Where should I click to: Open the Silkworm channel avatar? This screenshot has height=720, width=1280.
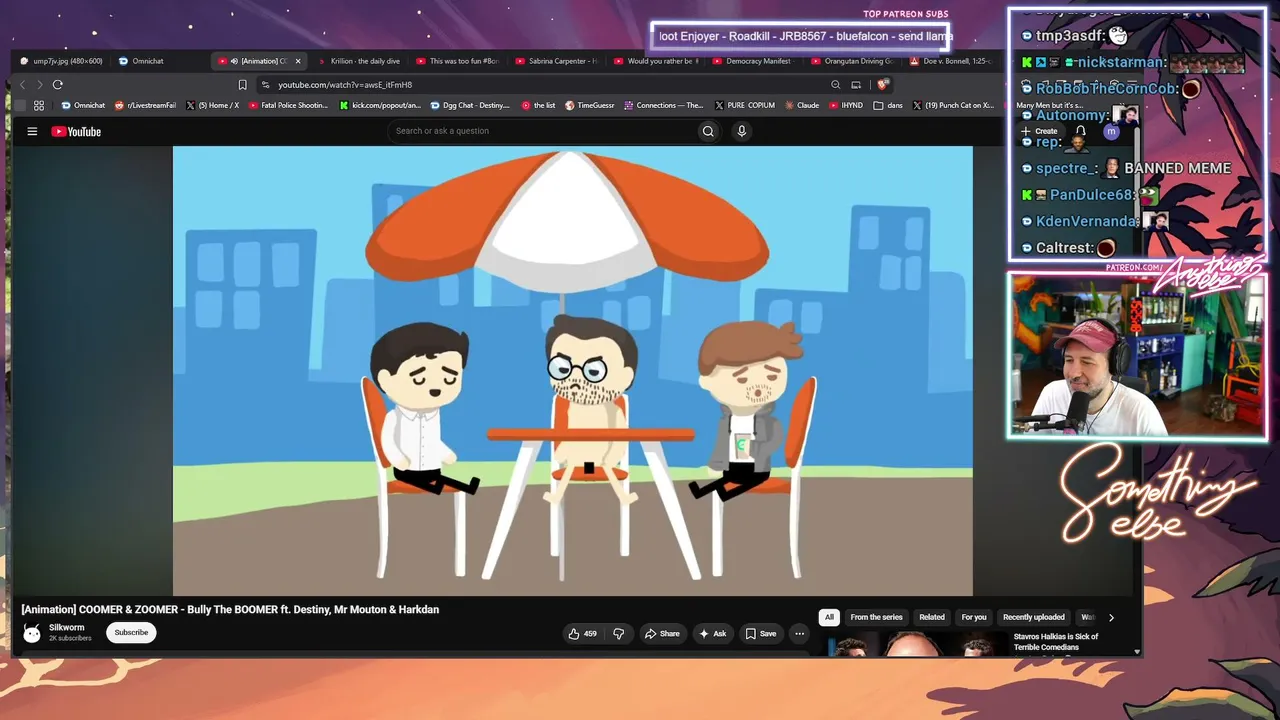tap(32, 633)
